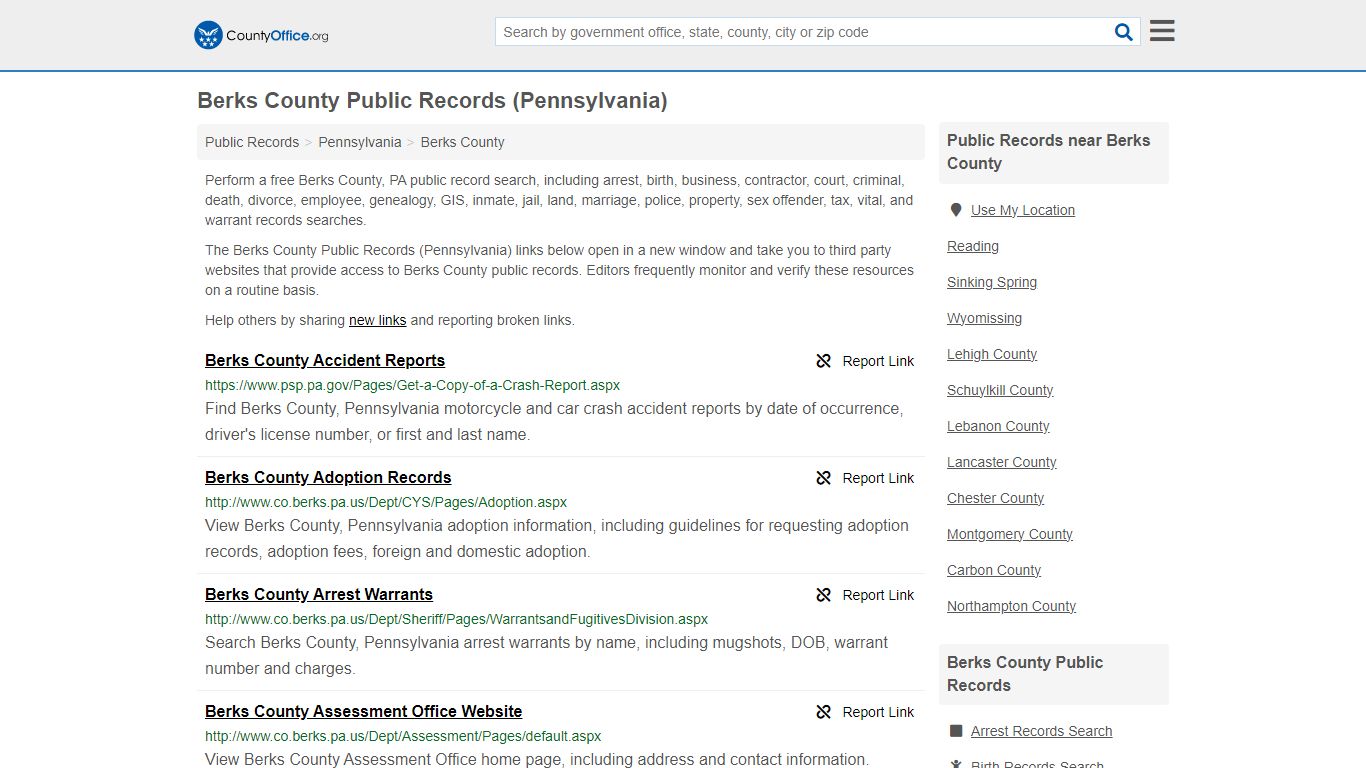Open Carbon County link

pos(994,570)
